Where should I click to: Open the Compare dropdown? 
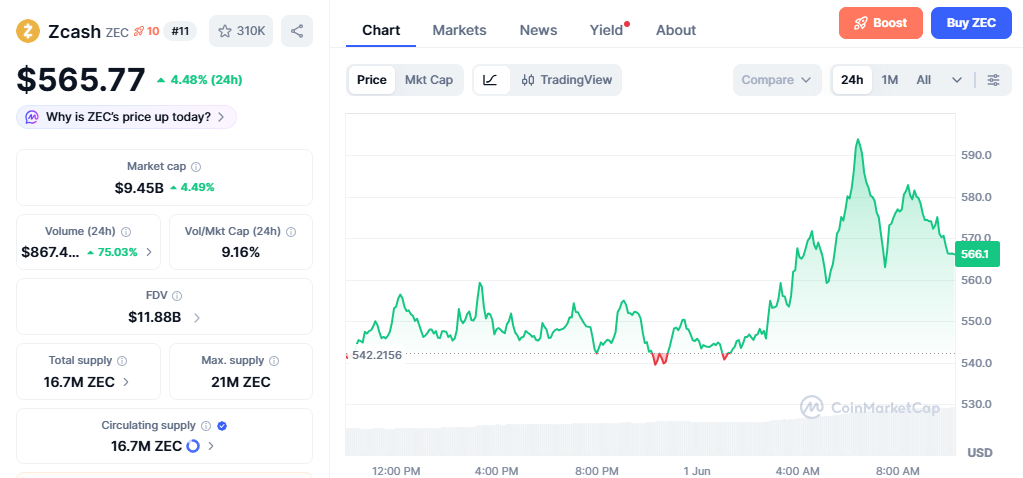click(x=777, y=80)
